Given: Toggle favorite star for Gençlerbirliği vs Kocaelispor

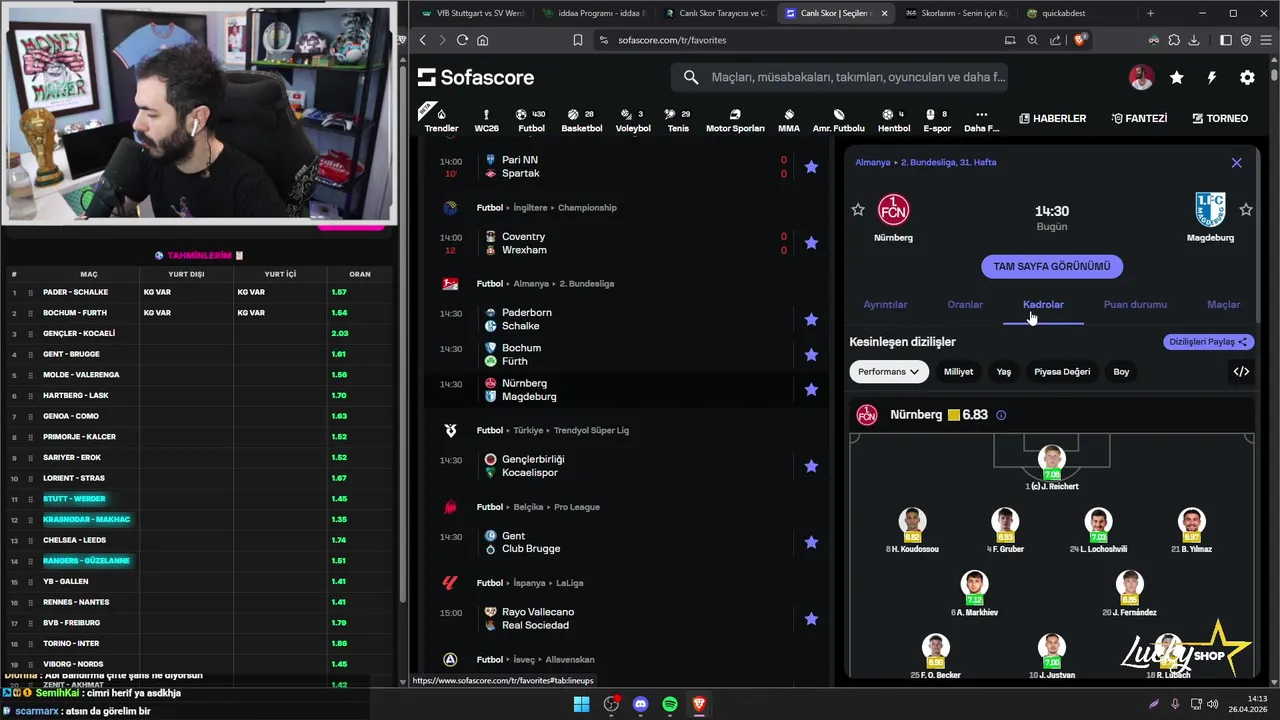Looking at the screenshot, I should tap(811, 466).
